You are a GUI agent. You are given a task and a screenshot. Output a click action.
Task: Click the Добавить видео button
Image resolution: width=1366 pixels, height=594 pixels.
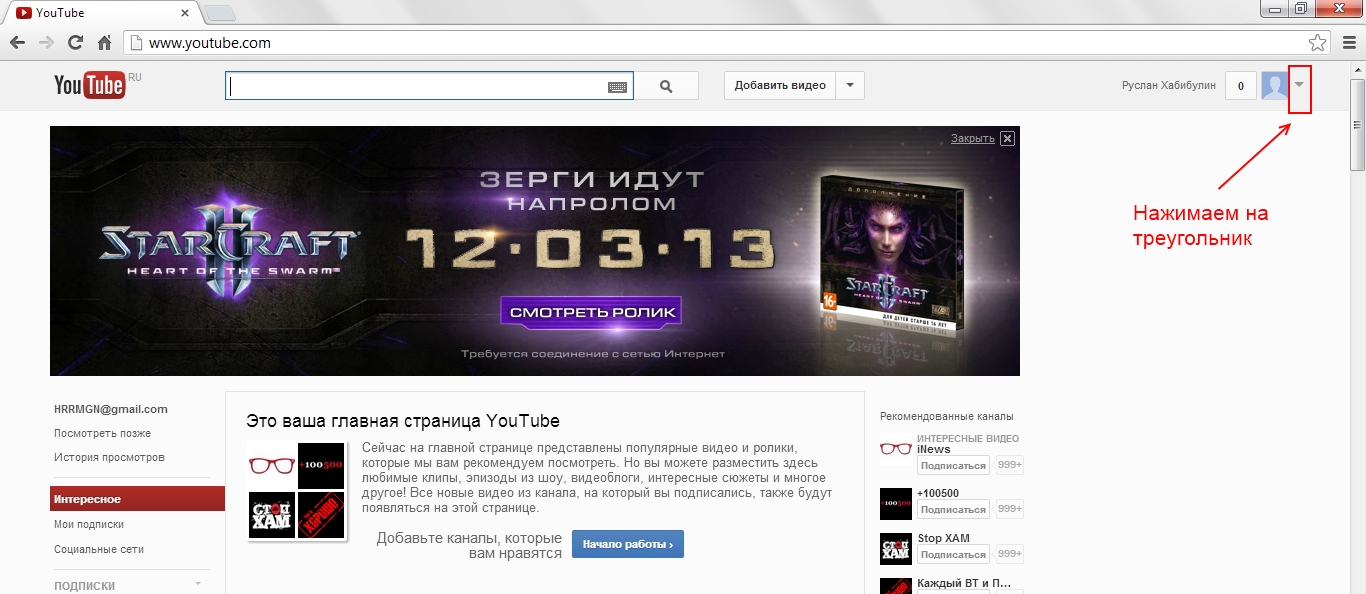tap(780, 86)
